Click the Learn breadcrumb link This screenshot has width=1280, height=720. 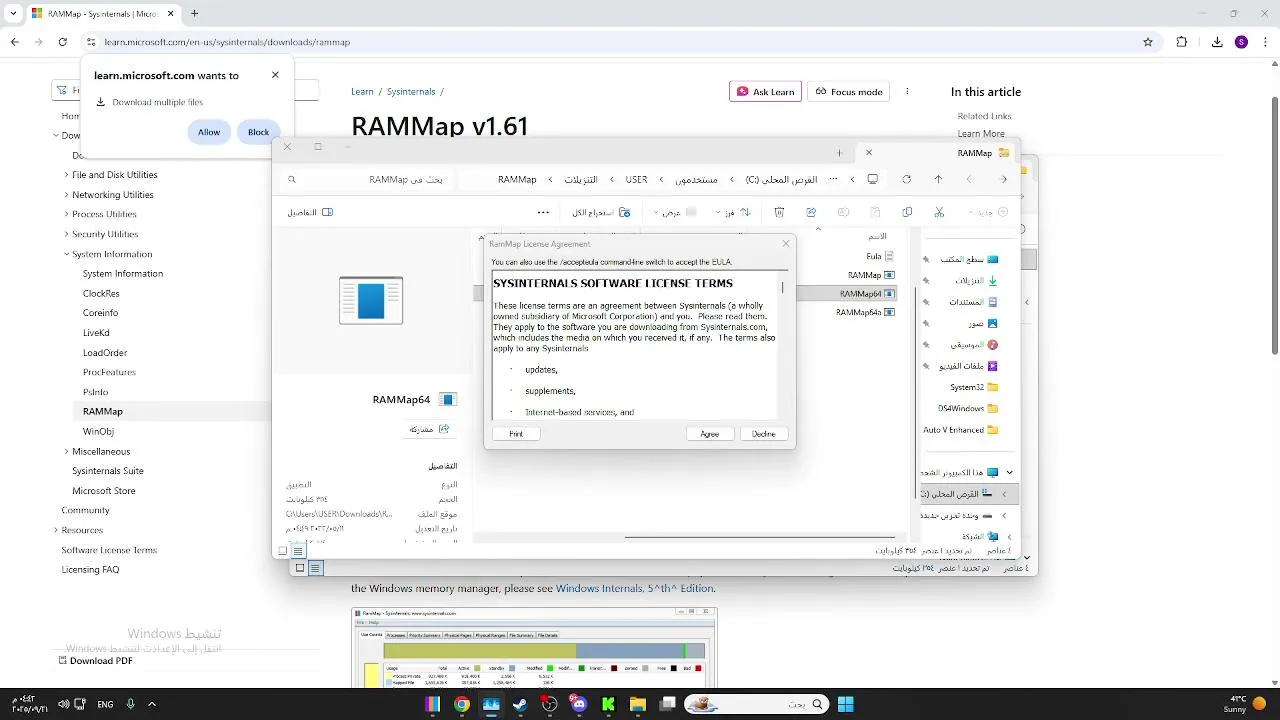(362, 91)
